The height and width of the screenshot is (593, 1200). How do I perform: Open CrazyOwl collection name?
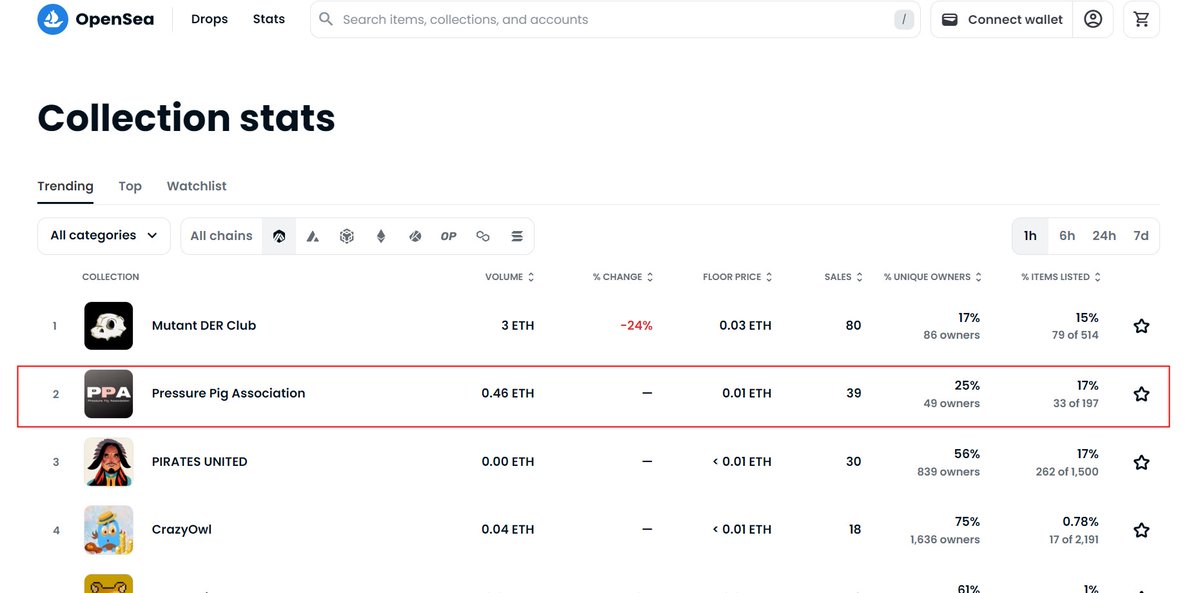click(x=182, y=530)
